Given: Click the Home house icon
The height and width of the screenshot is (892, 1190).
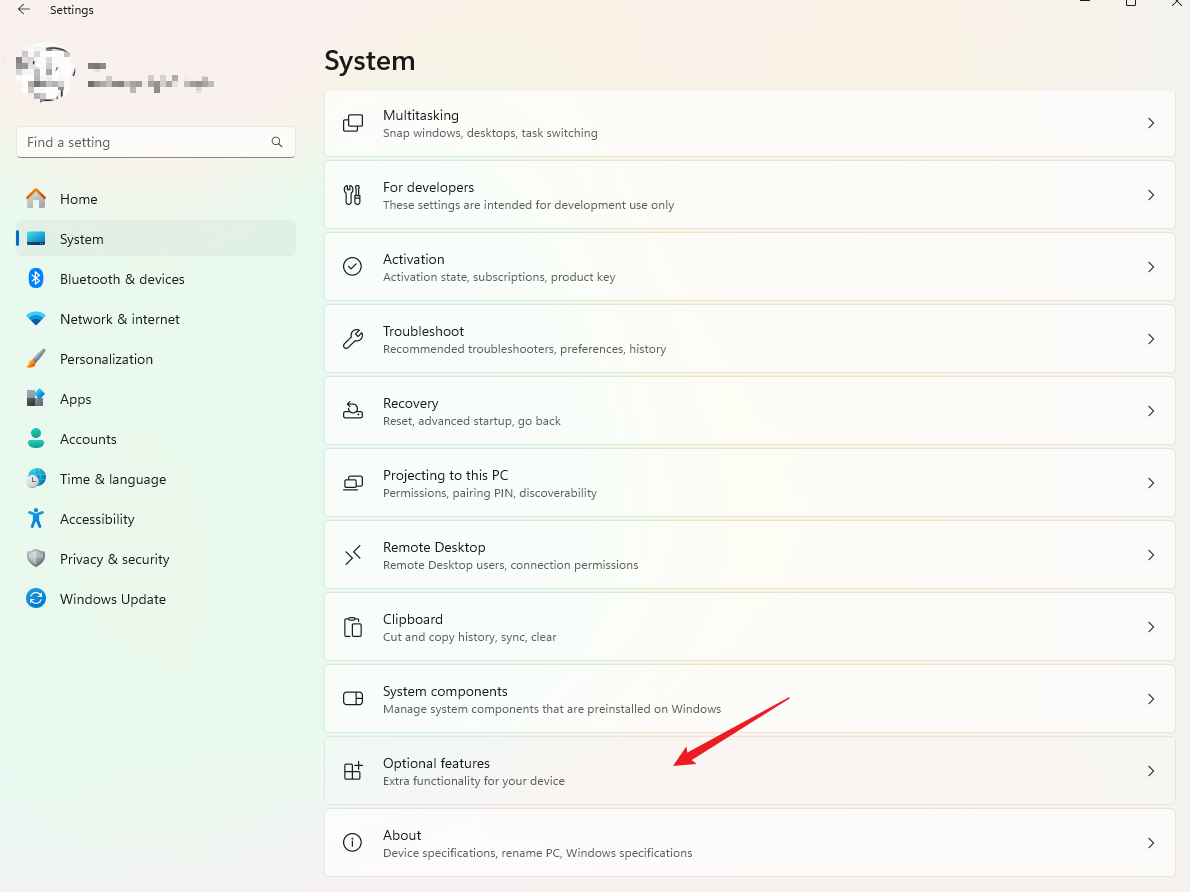Looking at the screenshot, I should tap(36, 198).
